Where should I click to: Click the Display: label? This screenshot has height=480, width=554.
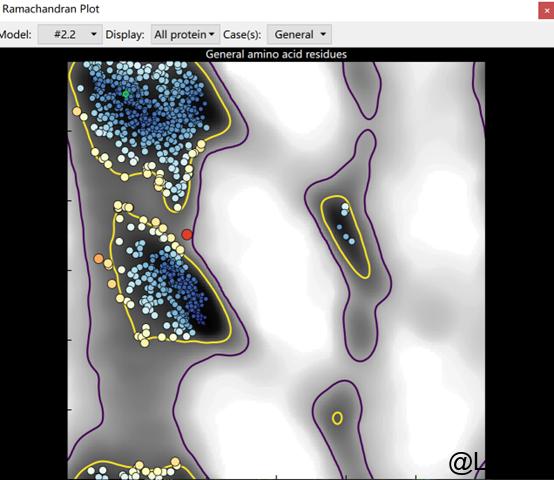pos(125,35)
